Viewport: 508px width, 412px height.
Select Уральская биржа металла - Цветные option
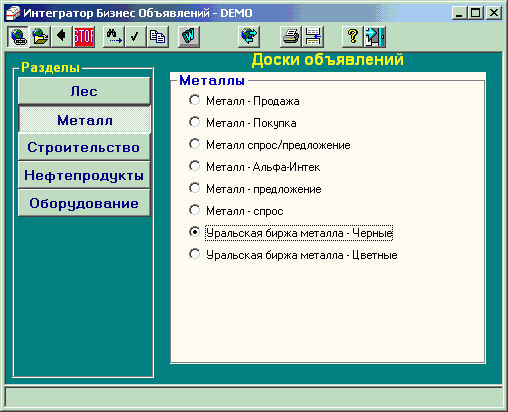[293, 255]
